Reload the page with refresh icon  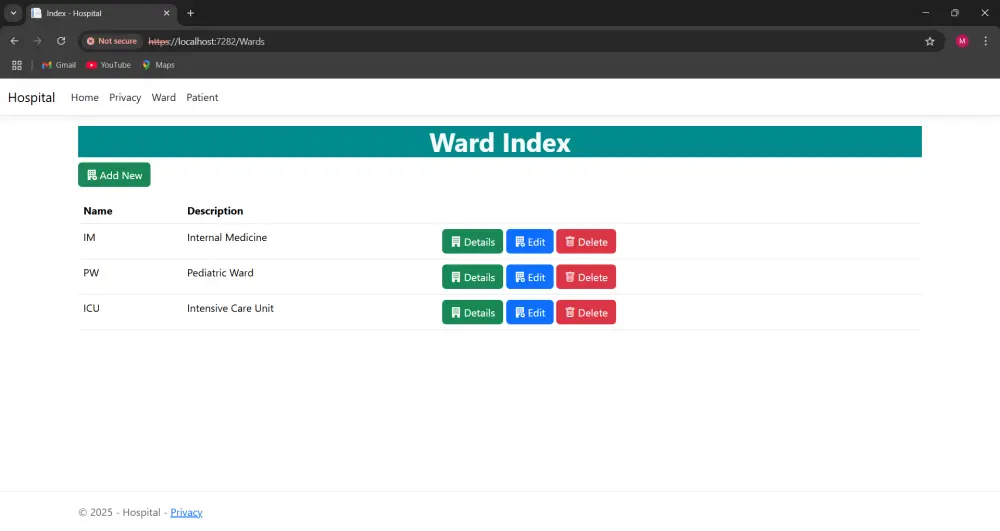[x=61, y=41]
